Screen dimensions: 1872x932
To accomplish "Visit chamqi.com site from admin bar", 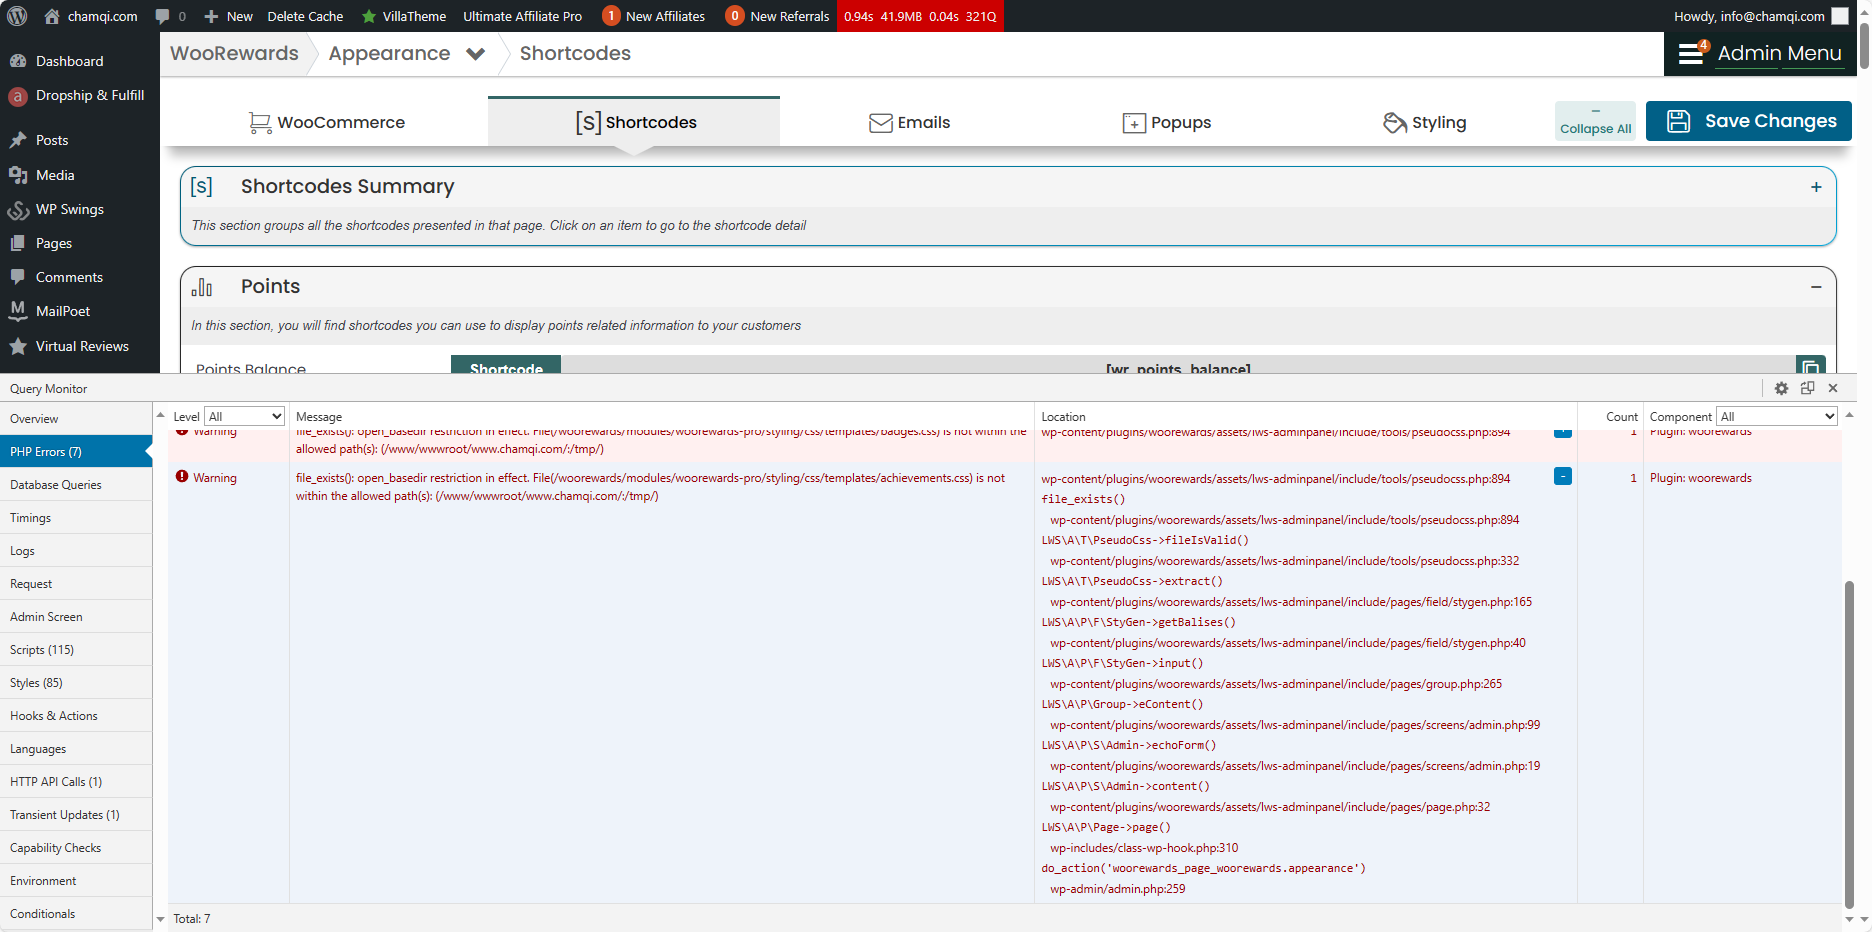I will (91, 16).
